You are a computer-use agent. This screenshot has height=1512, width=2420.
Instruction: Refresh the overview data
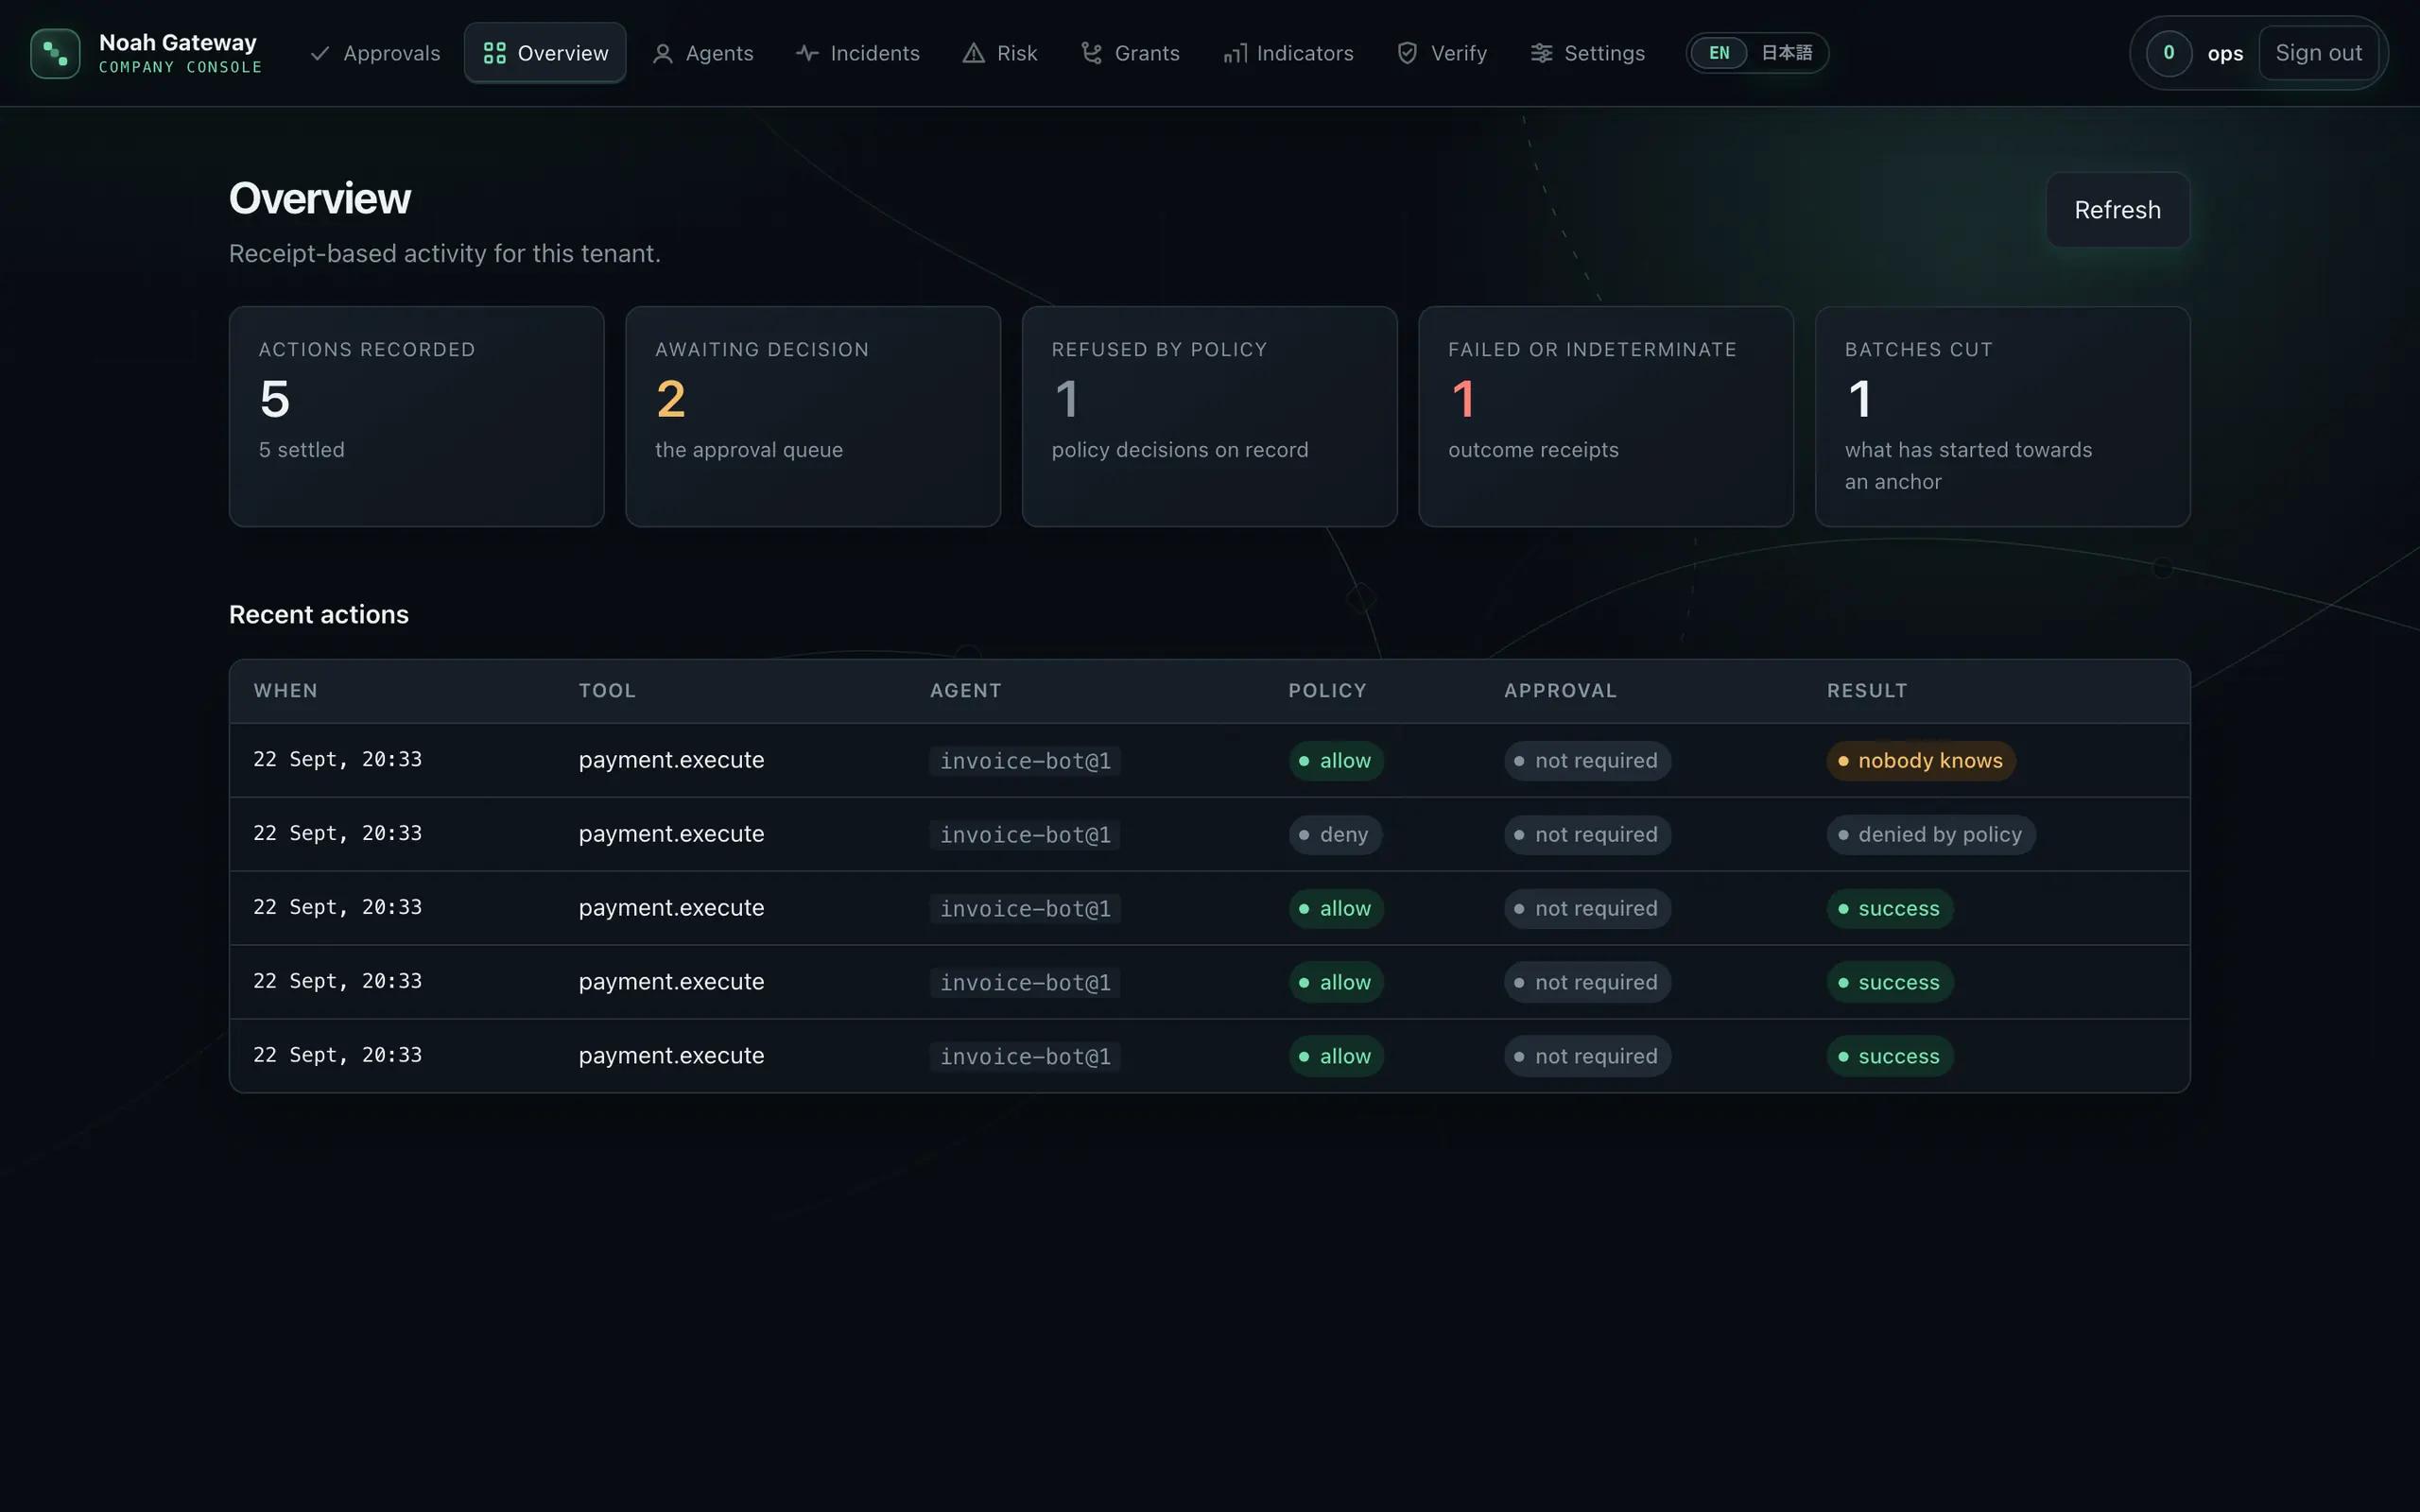coord(2117,210)
